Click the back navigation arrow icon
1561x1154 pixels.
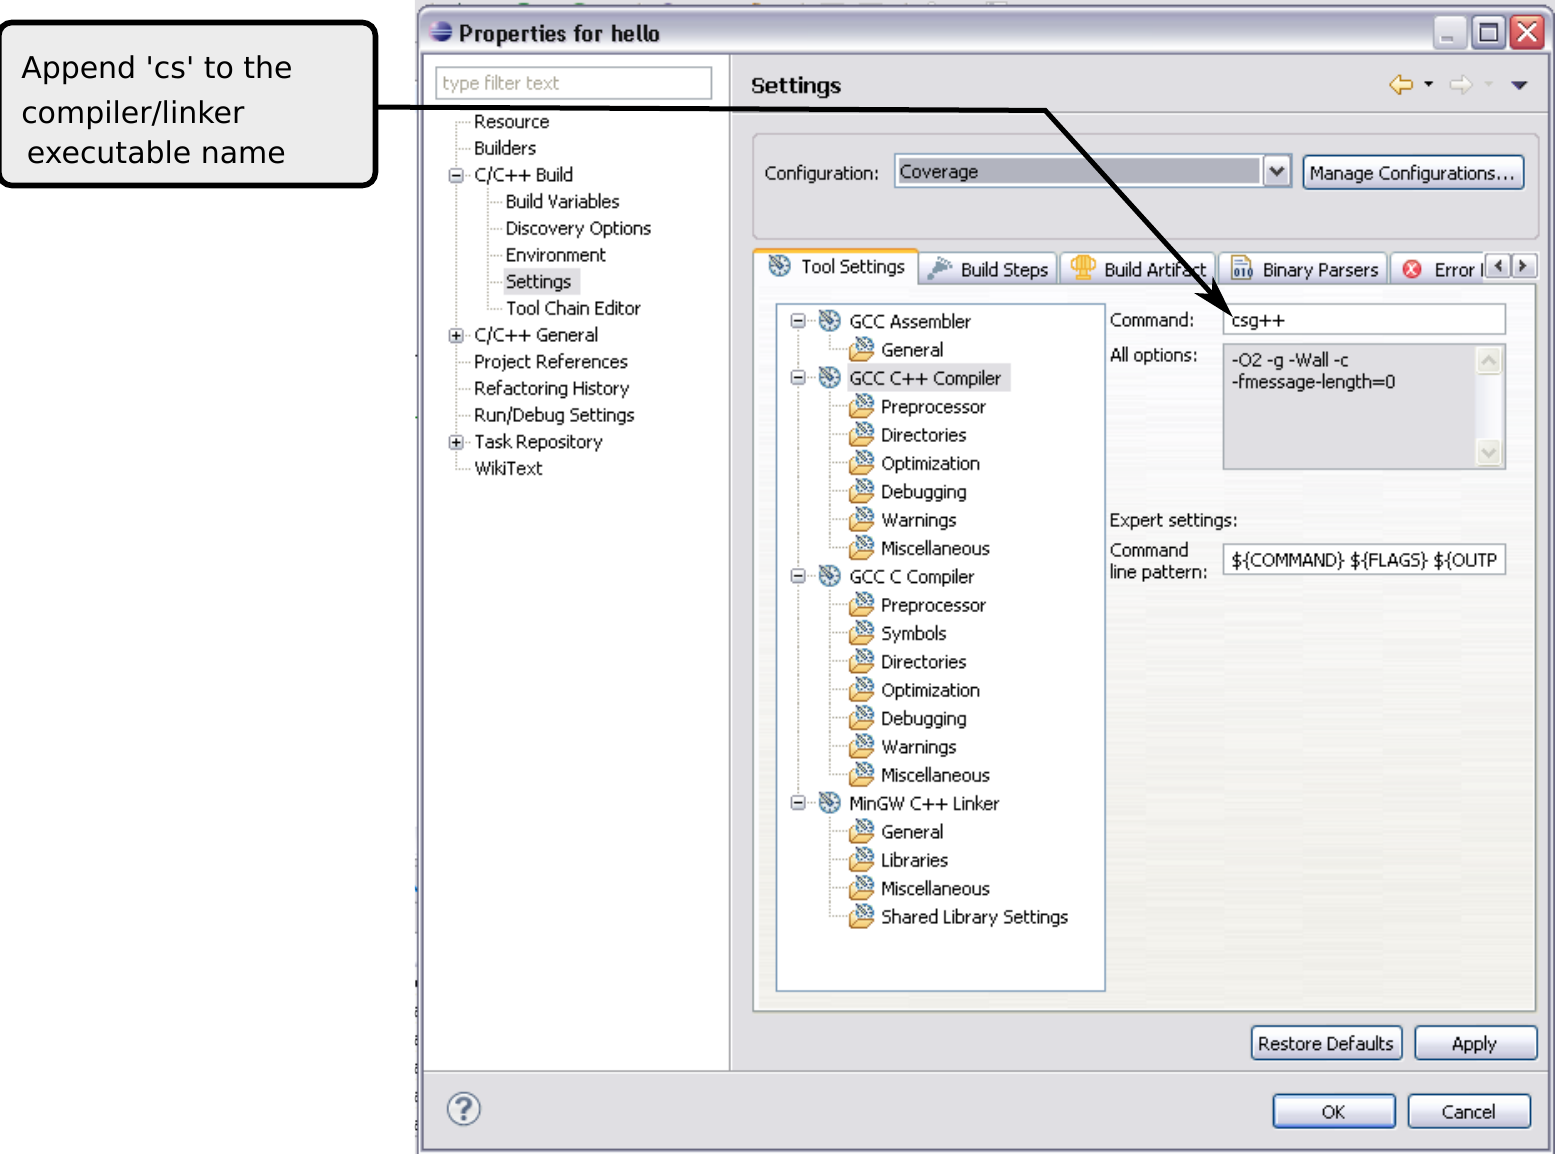click(x=1400, y=85)
